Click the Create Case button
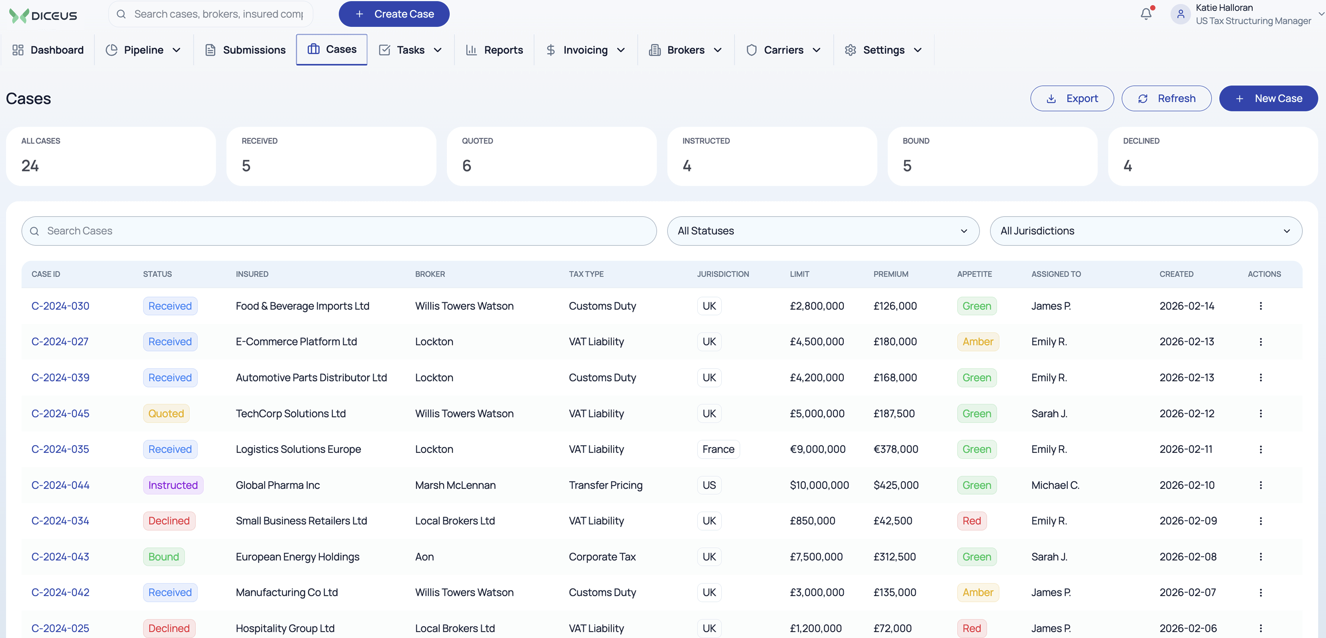Viewport: 1326px width, 638px height. coord(394,14)
